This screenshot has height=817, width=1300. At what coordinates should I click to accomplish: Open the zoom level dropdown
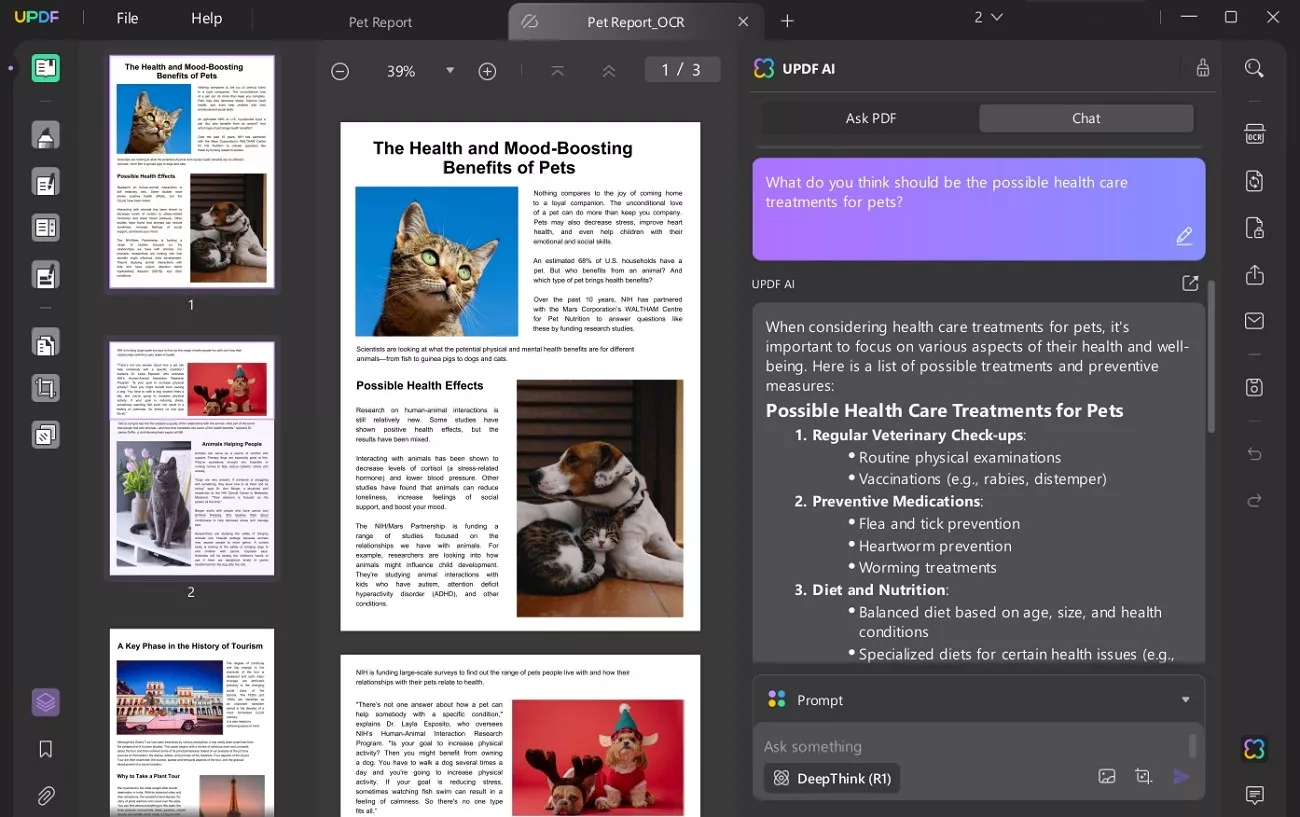point(450,71)
